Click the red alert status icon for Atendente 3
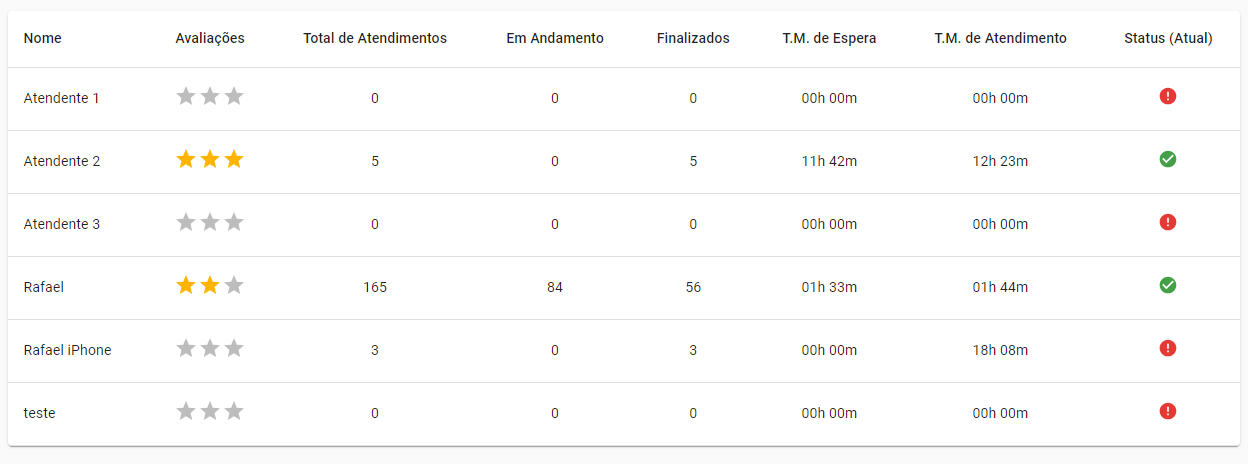 click(1167, 222)
